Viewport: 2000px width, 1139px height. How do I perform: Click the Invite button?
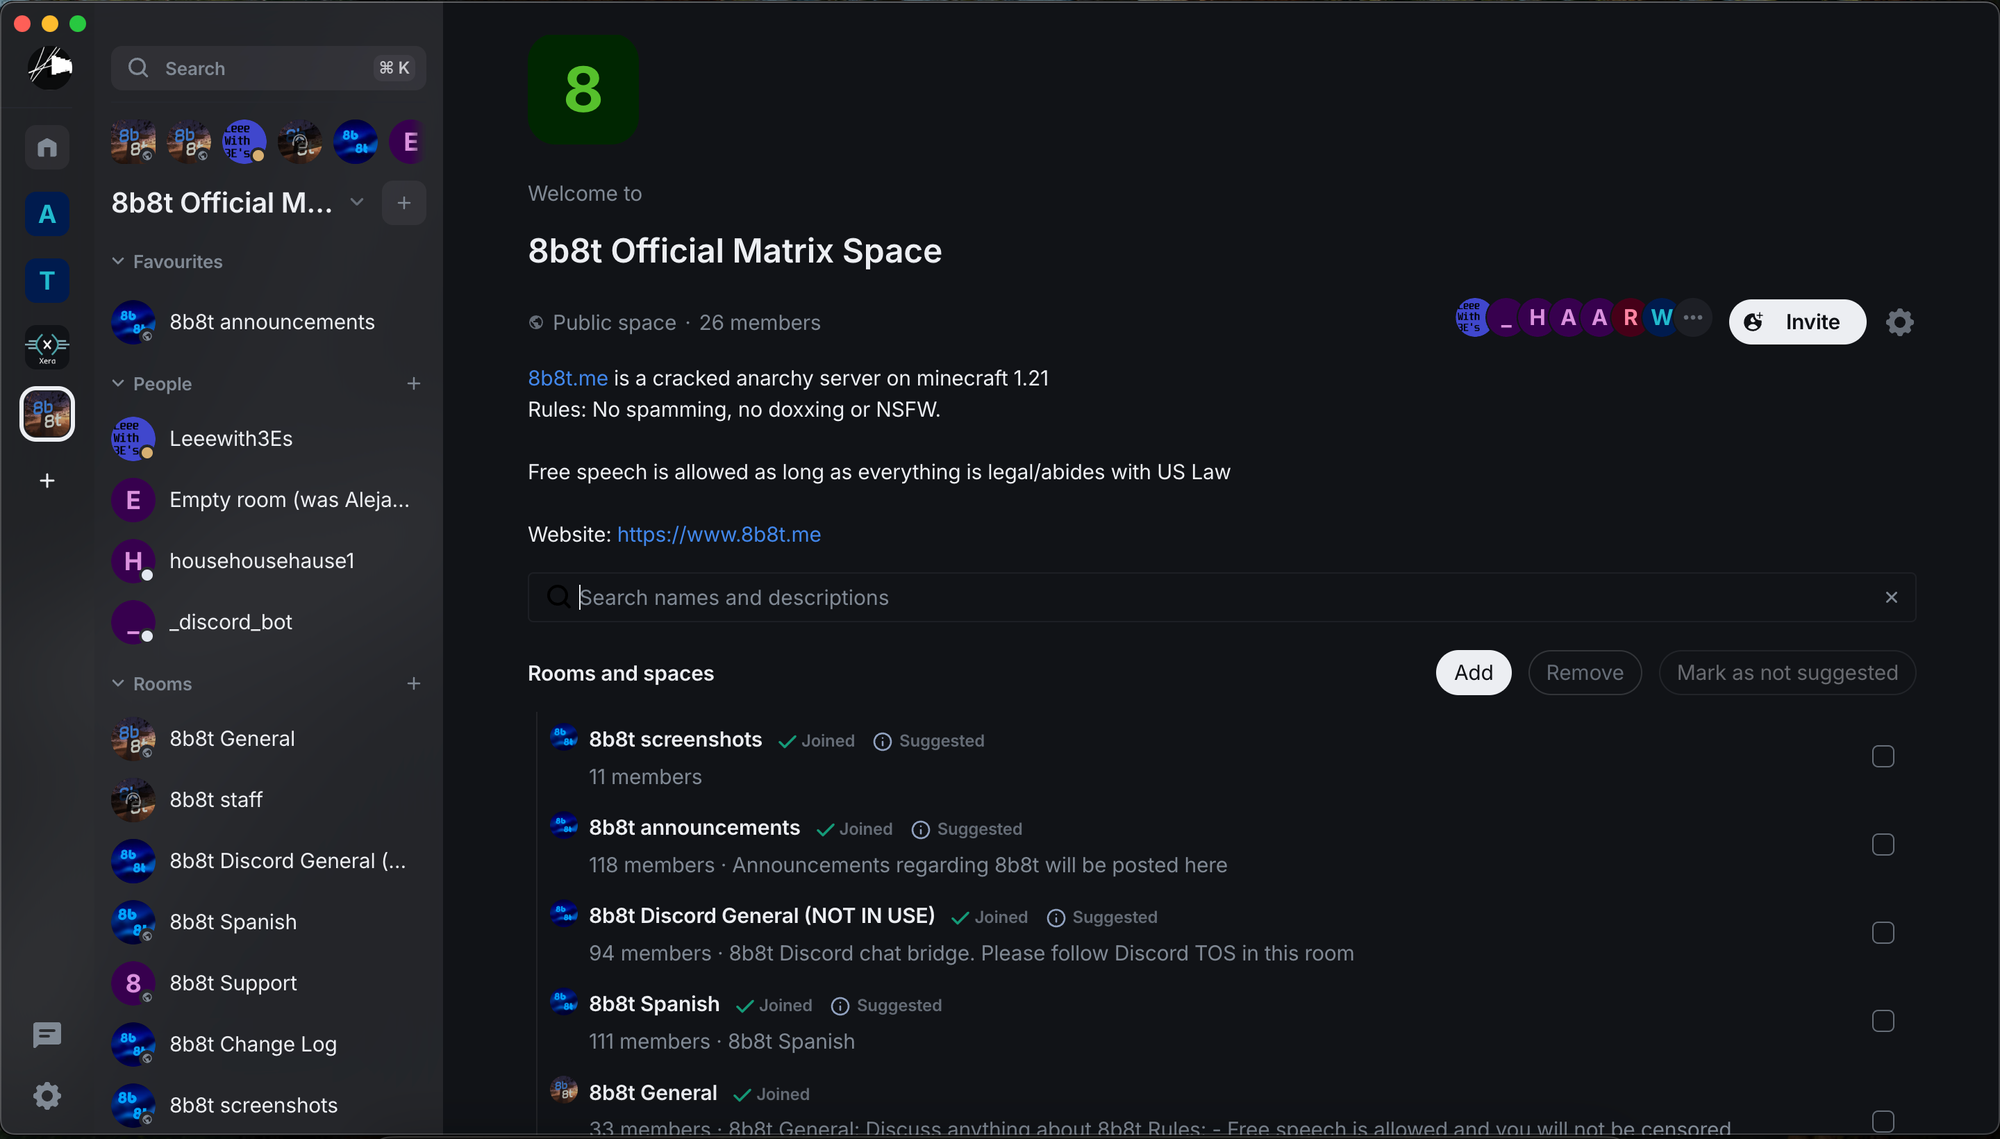point(1796,322)
